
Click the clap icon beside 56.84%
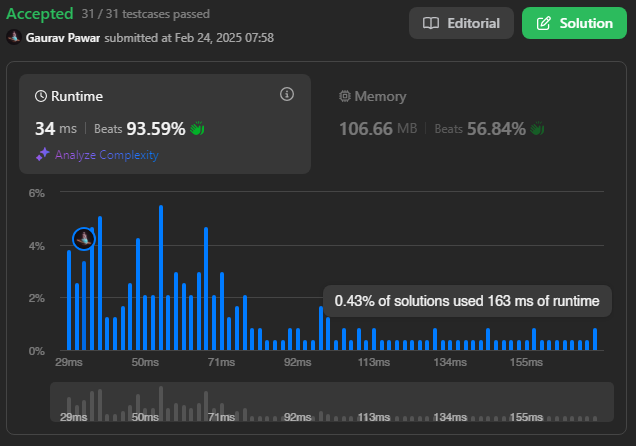coord(537,128)
